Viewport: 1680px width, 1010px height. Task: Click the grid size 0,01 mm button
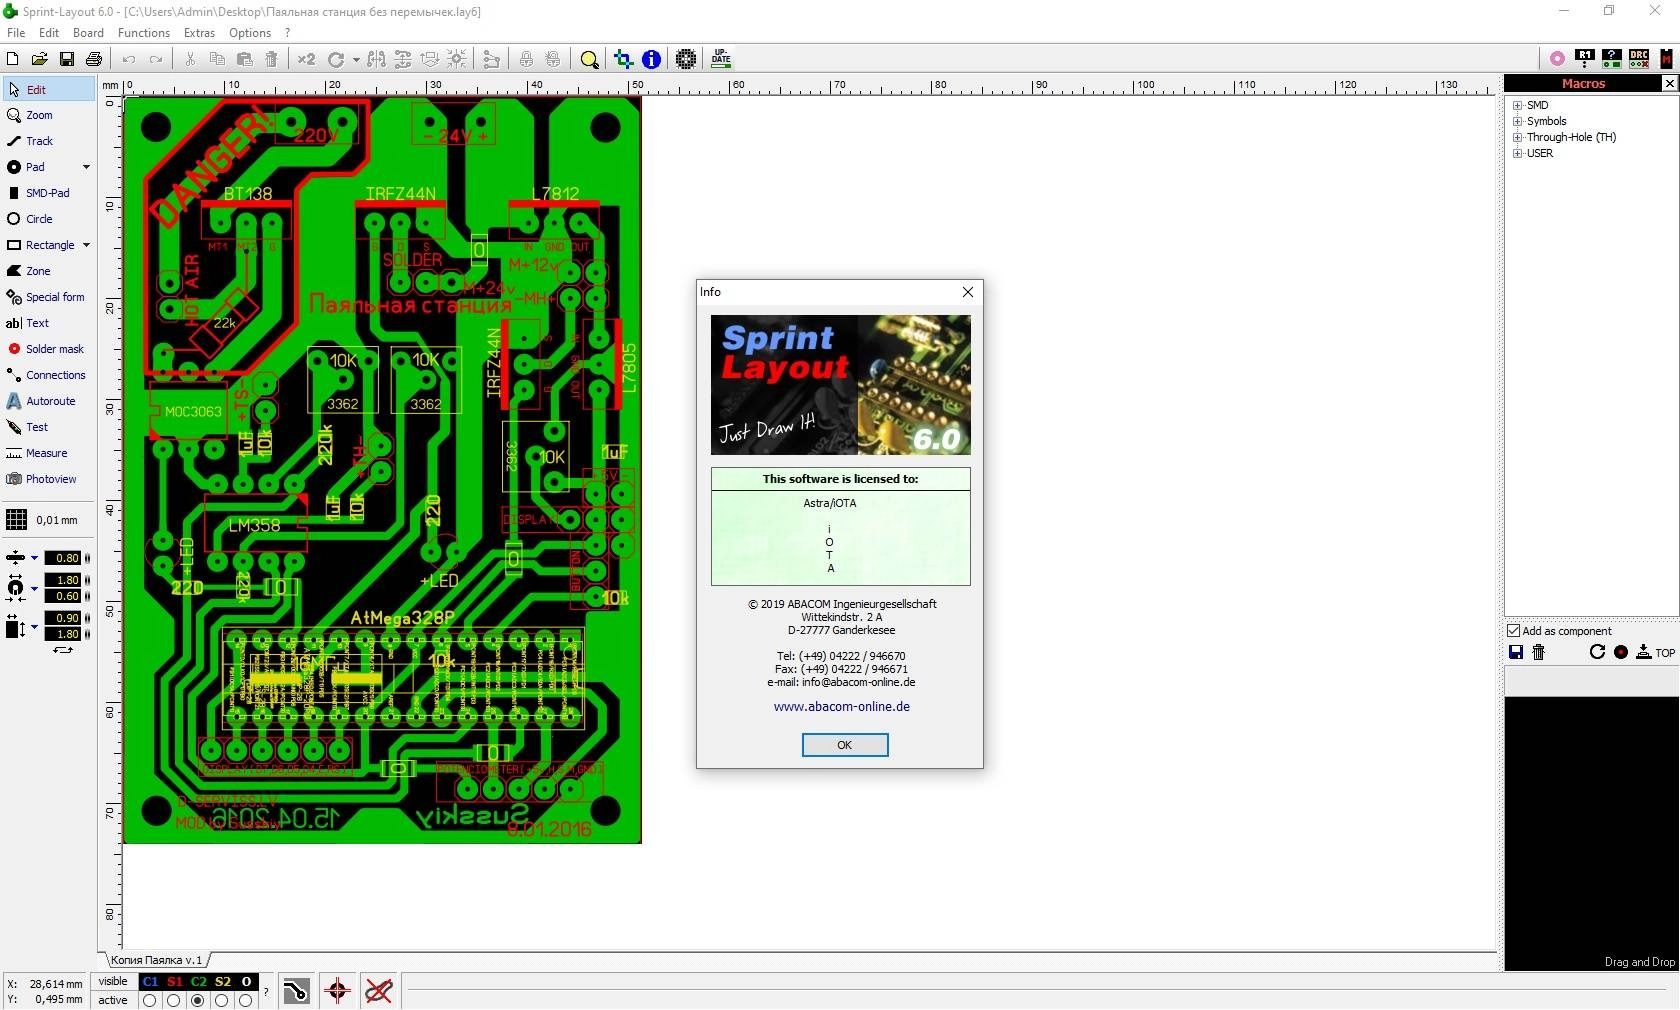tap(43, 520)
